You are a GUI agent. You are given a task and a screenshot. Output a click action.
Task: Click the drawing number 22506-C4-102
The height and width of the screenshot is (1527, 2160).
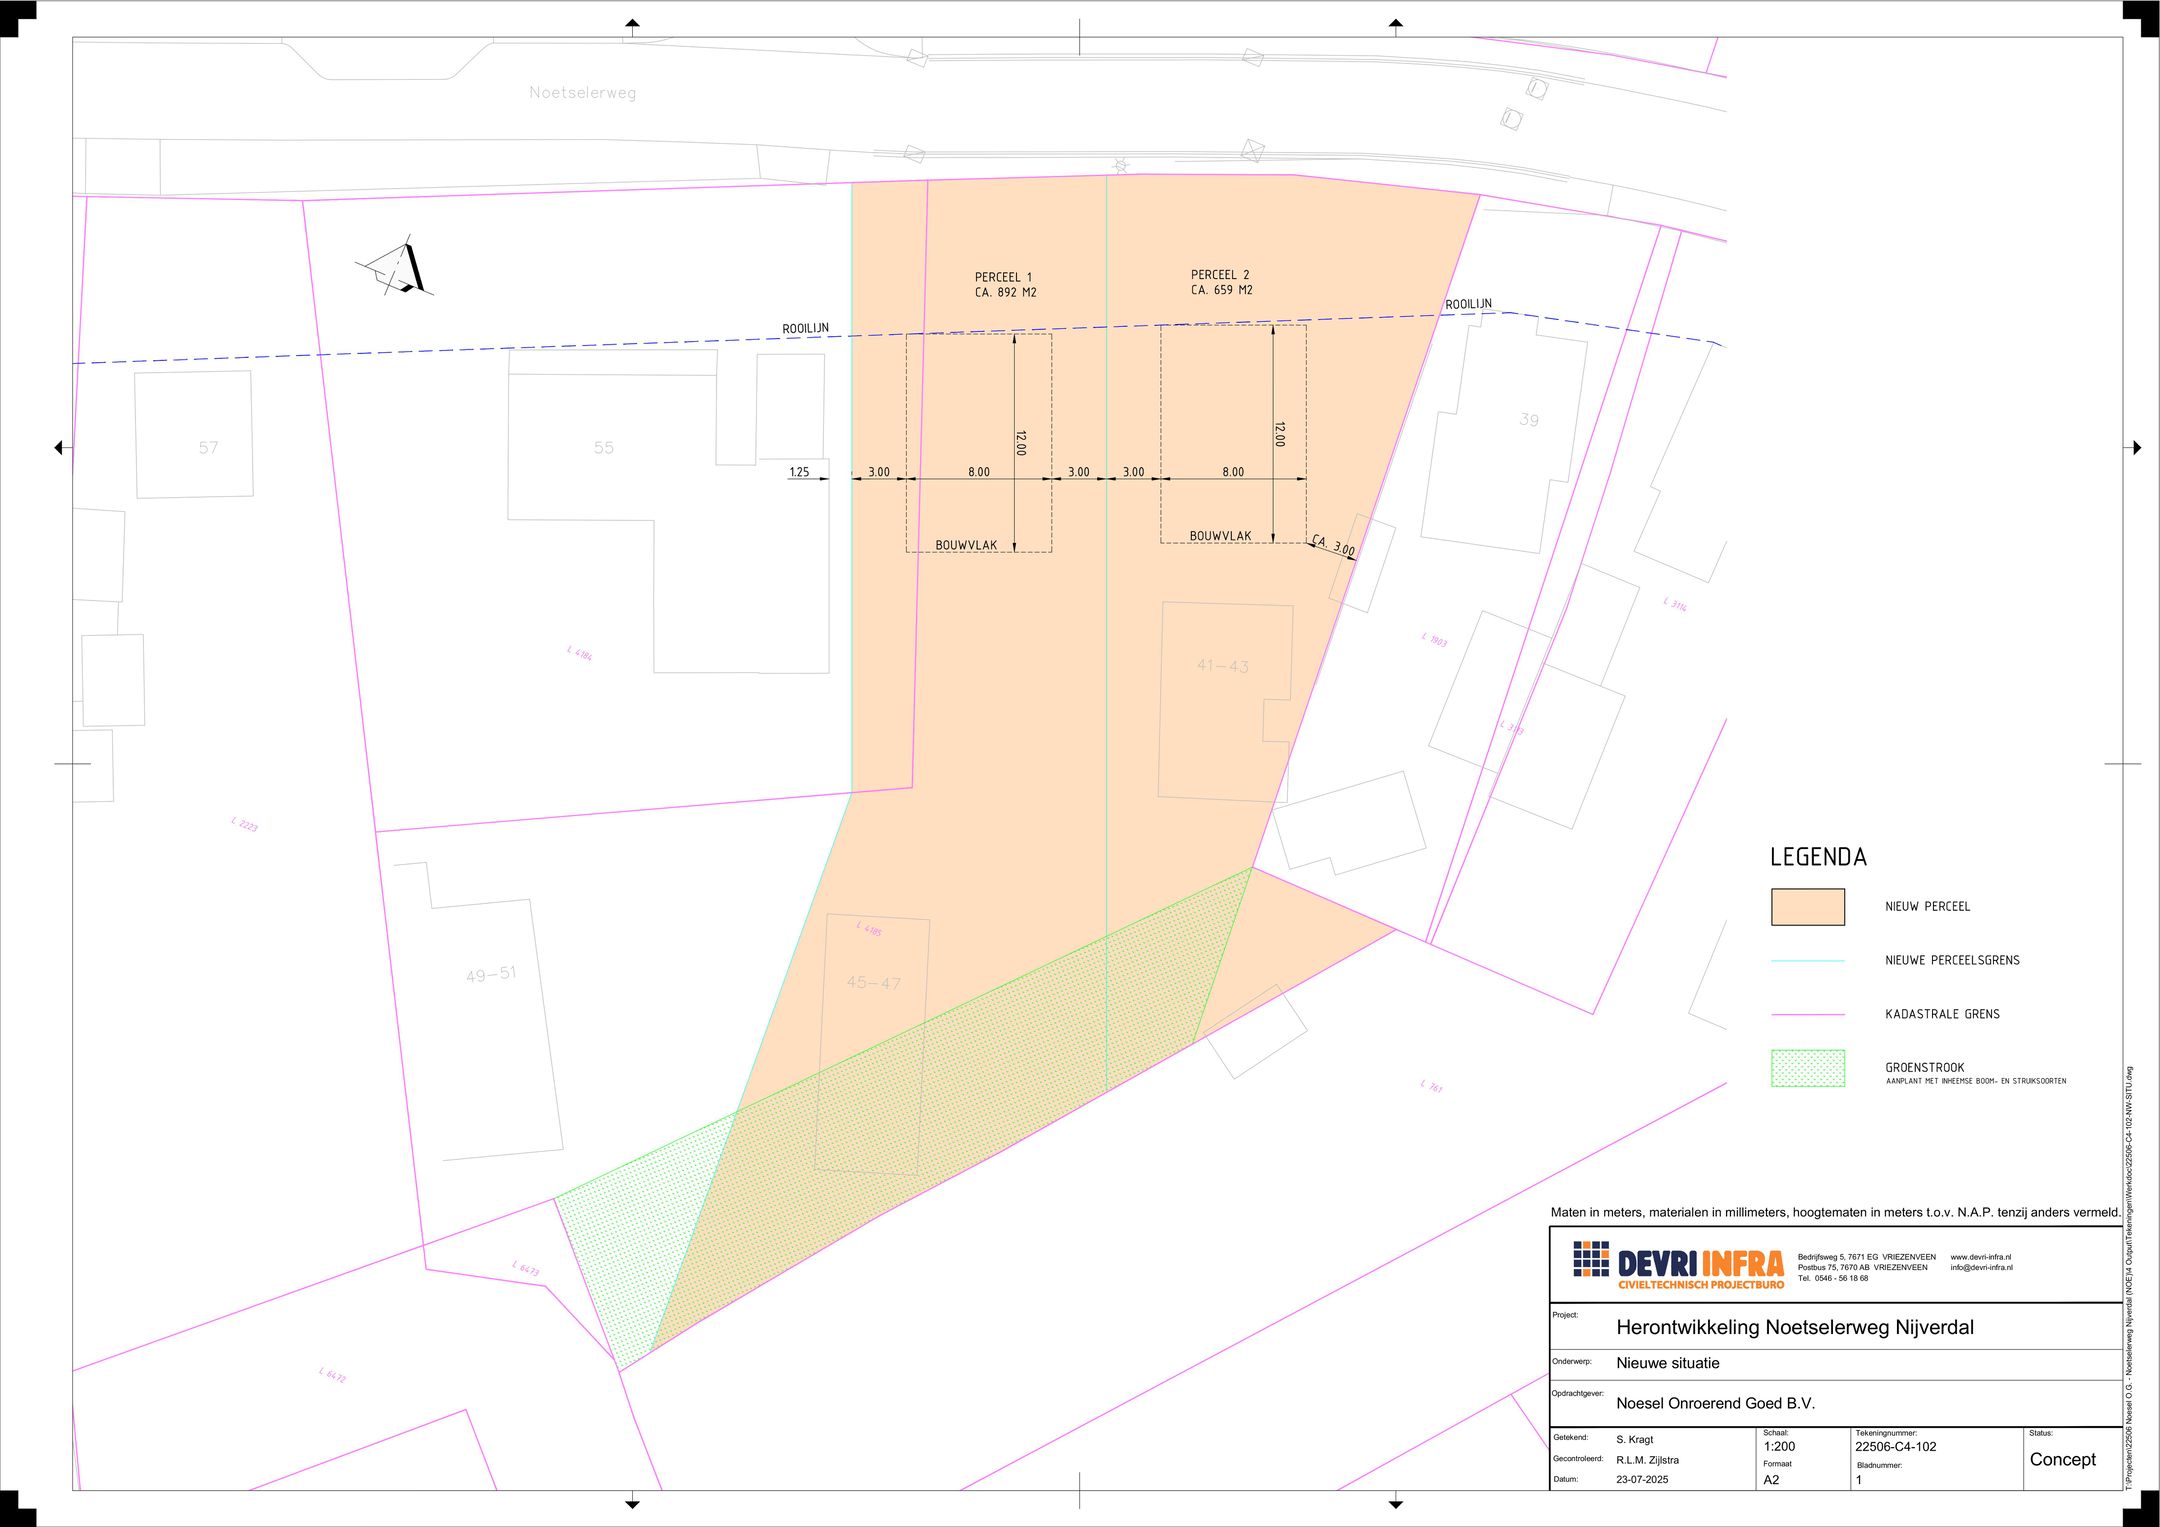(1895, 1447)
